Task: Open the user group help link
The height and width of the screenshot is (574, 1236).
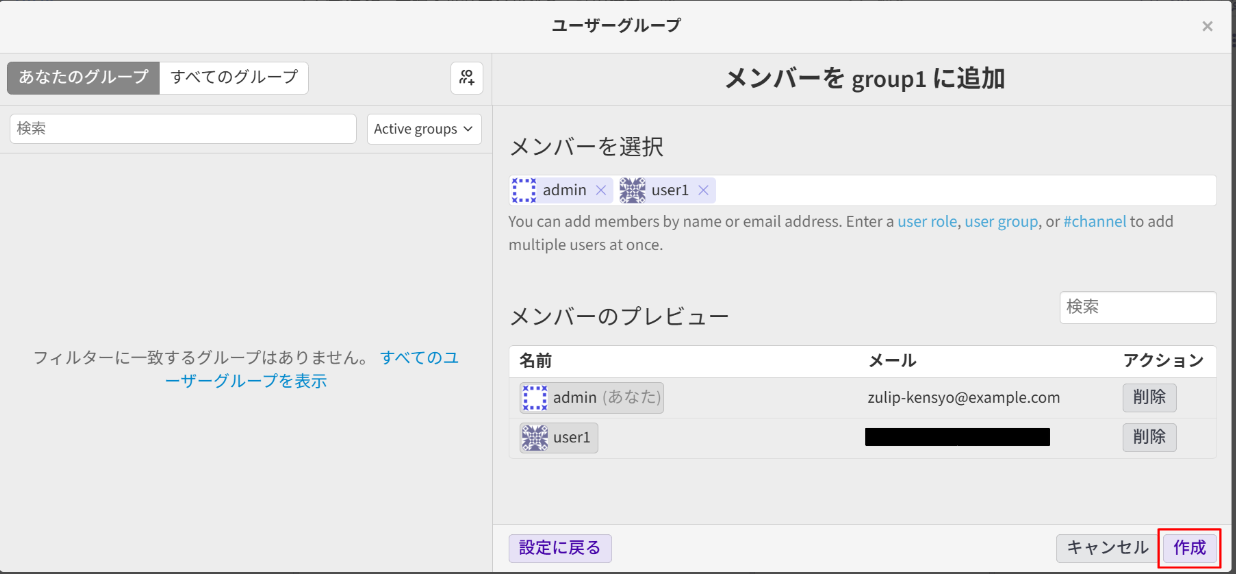Action: pos(1001,222)
